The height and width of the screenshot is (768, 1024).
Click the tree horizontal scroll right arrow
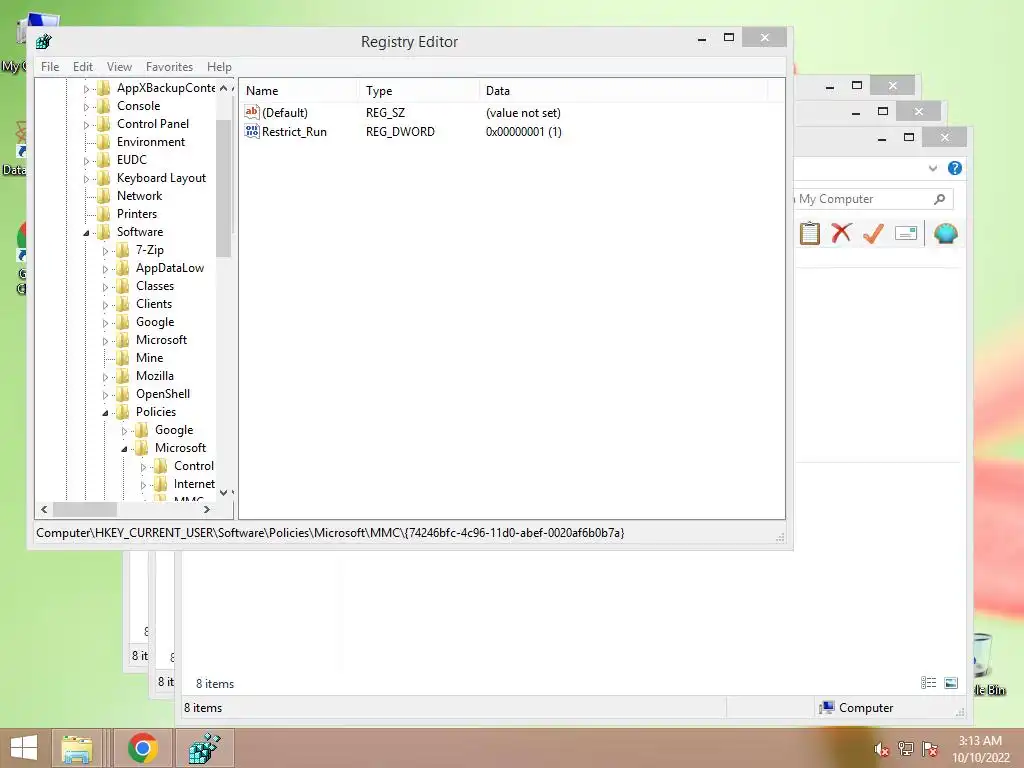click(x=206, y=509)
